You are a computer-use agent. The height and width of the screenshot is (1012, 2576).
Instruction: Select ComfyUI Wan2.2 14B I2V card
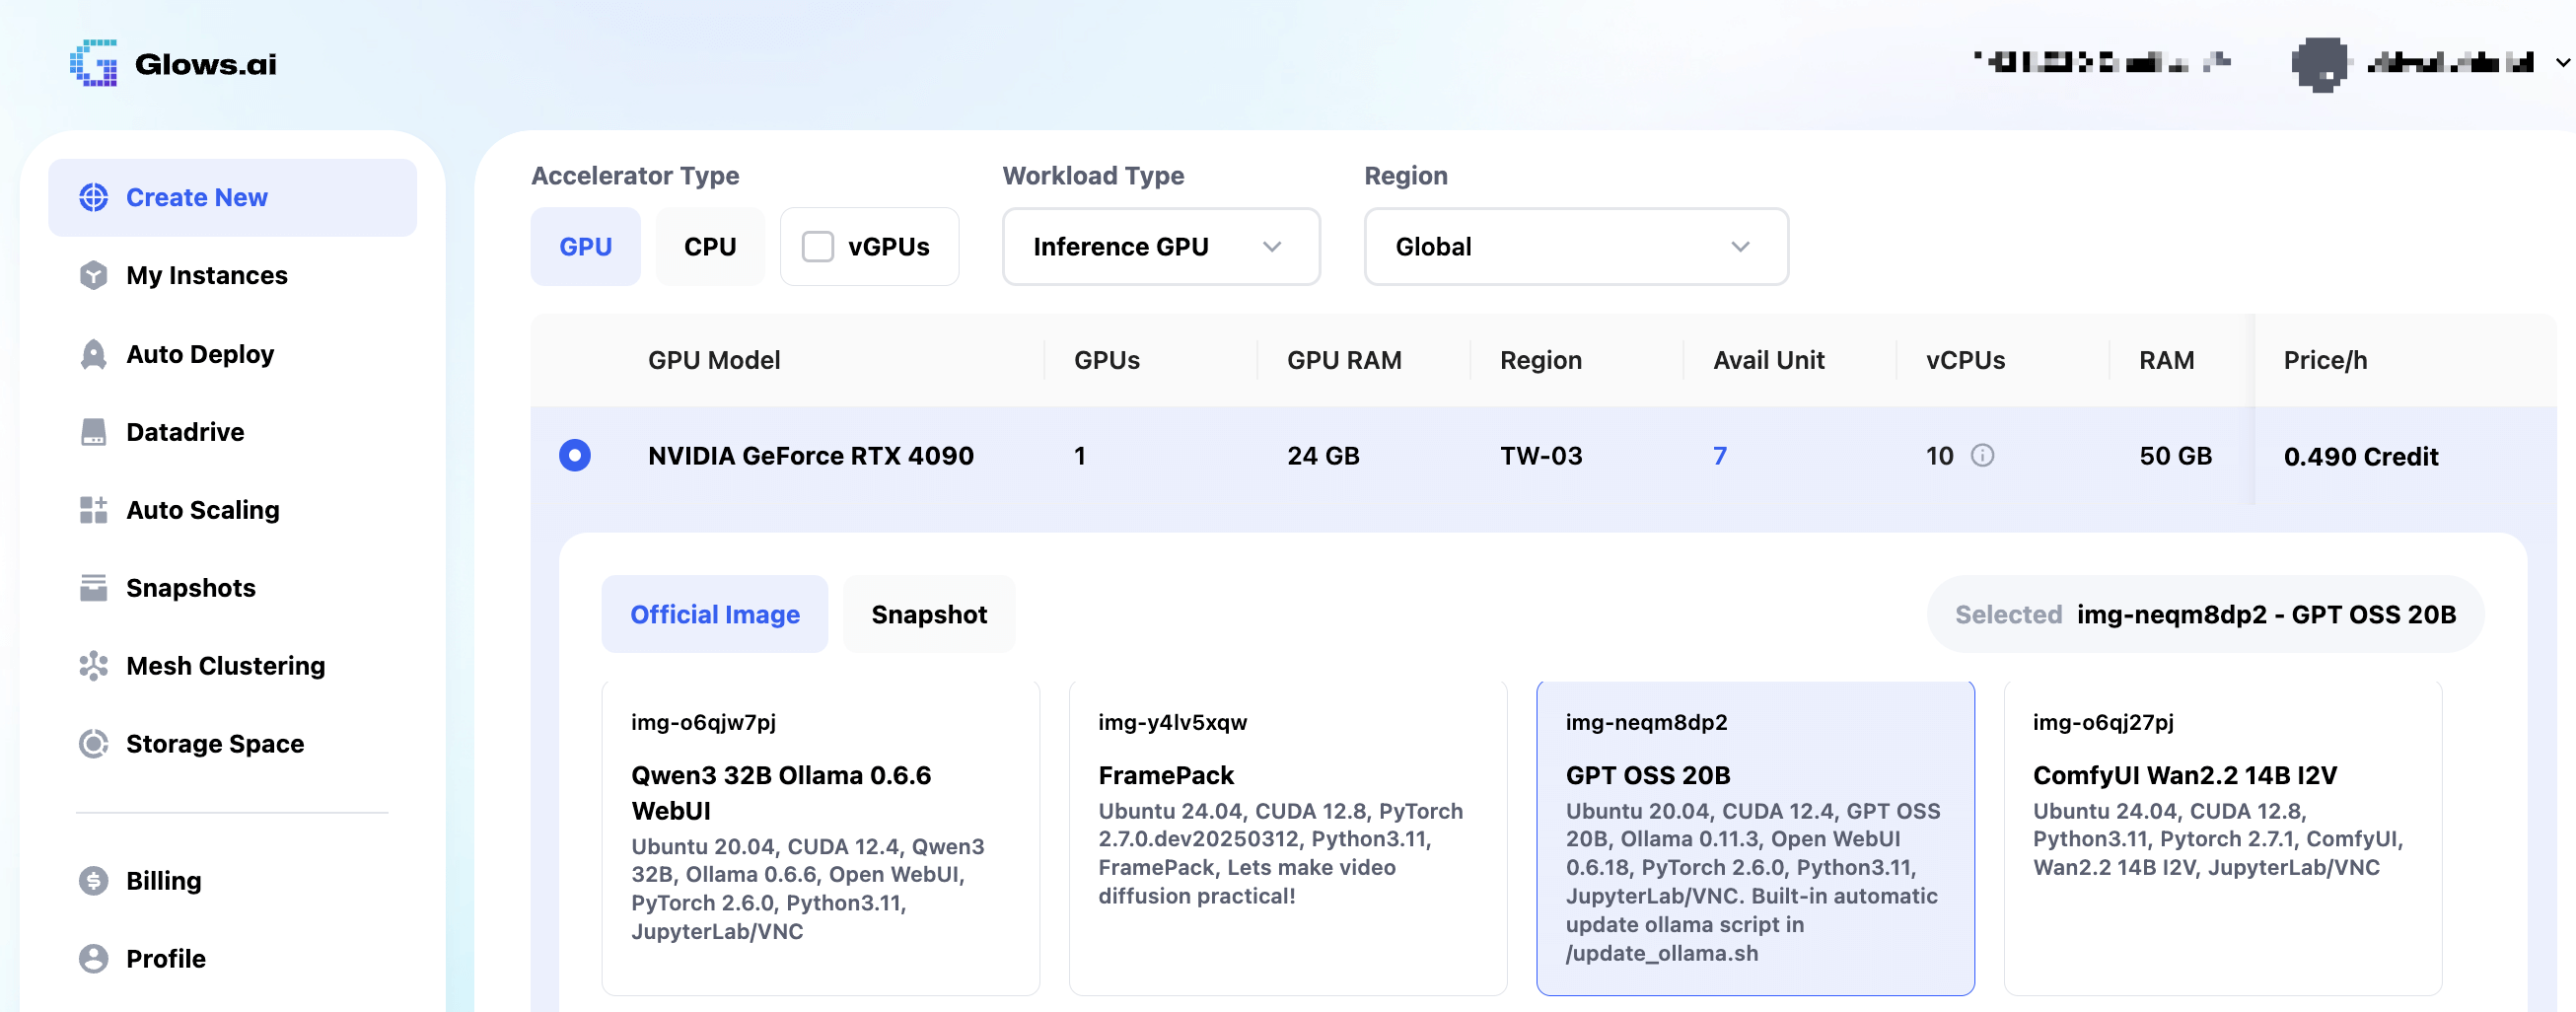pos(2223,838)
